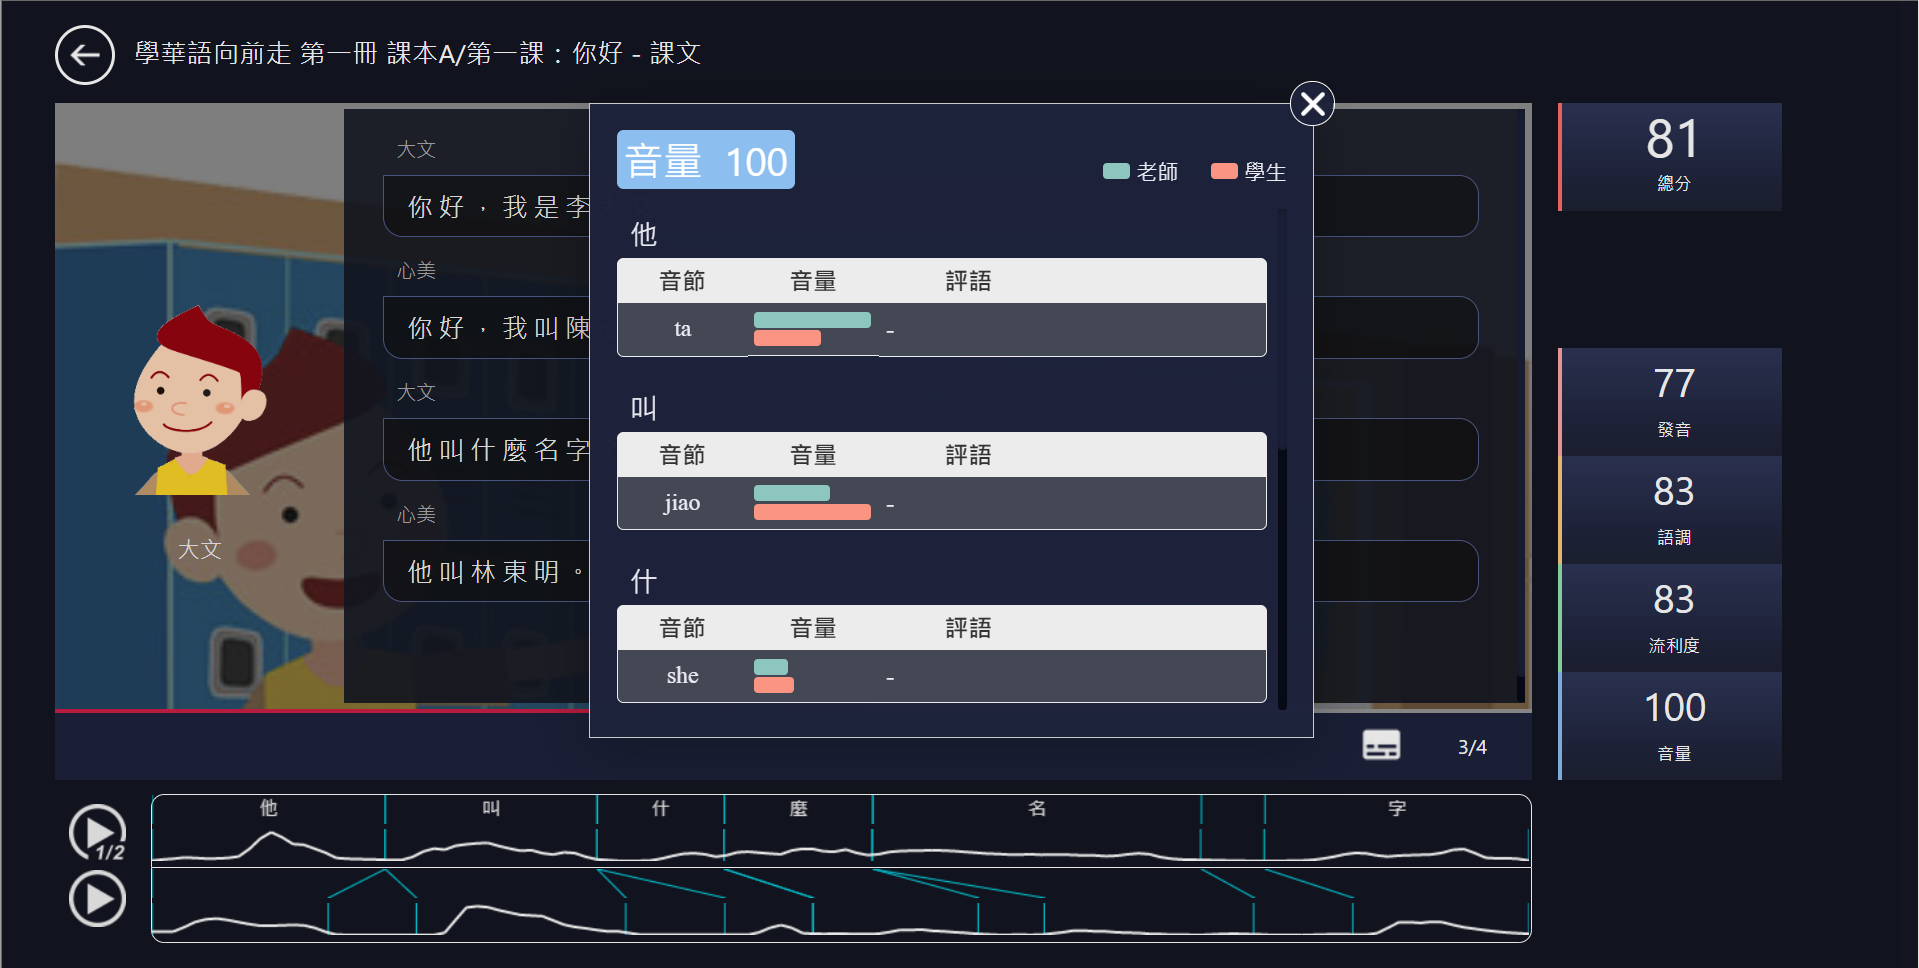The height and width of the screenshot is (968, 1919).
Task: Click the teal teacher volume bar for ta
Action: pyautogui.click(x=812, y=319)
